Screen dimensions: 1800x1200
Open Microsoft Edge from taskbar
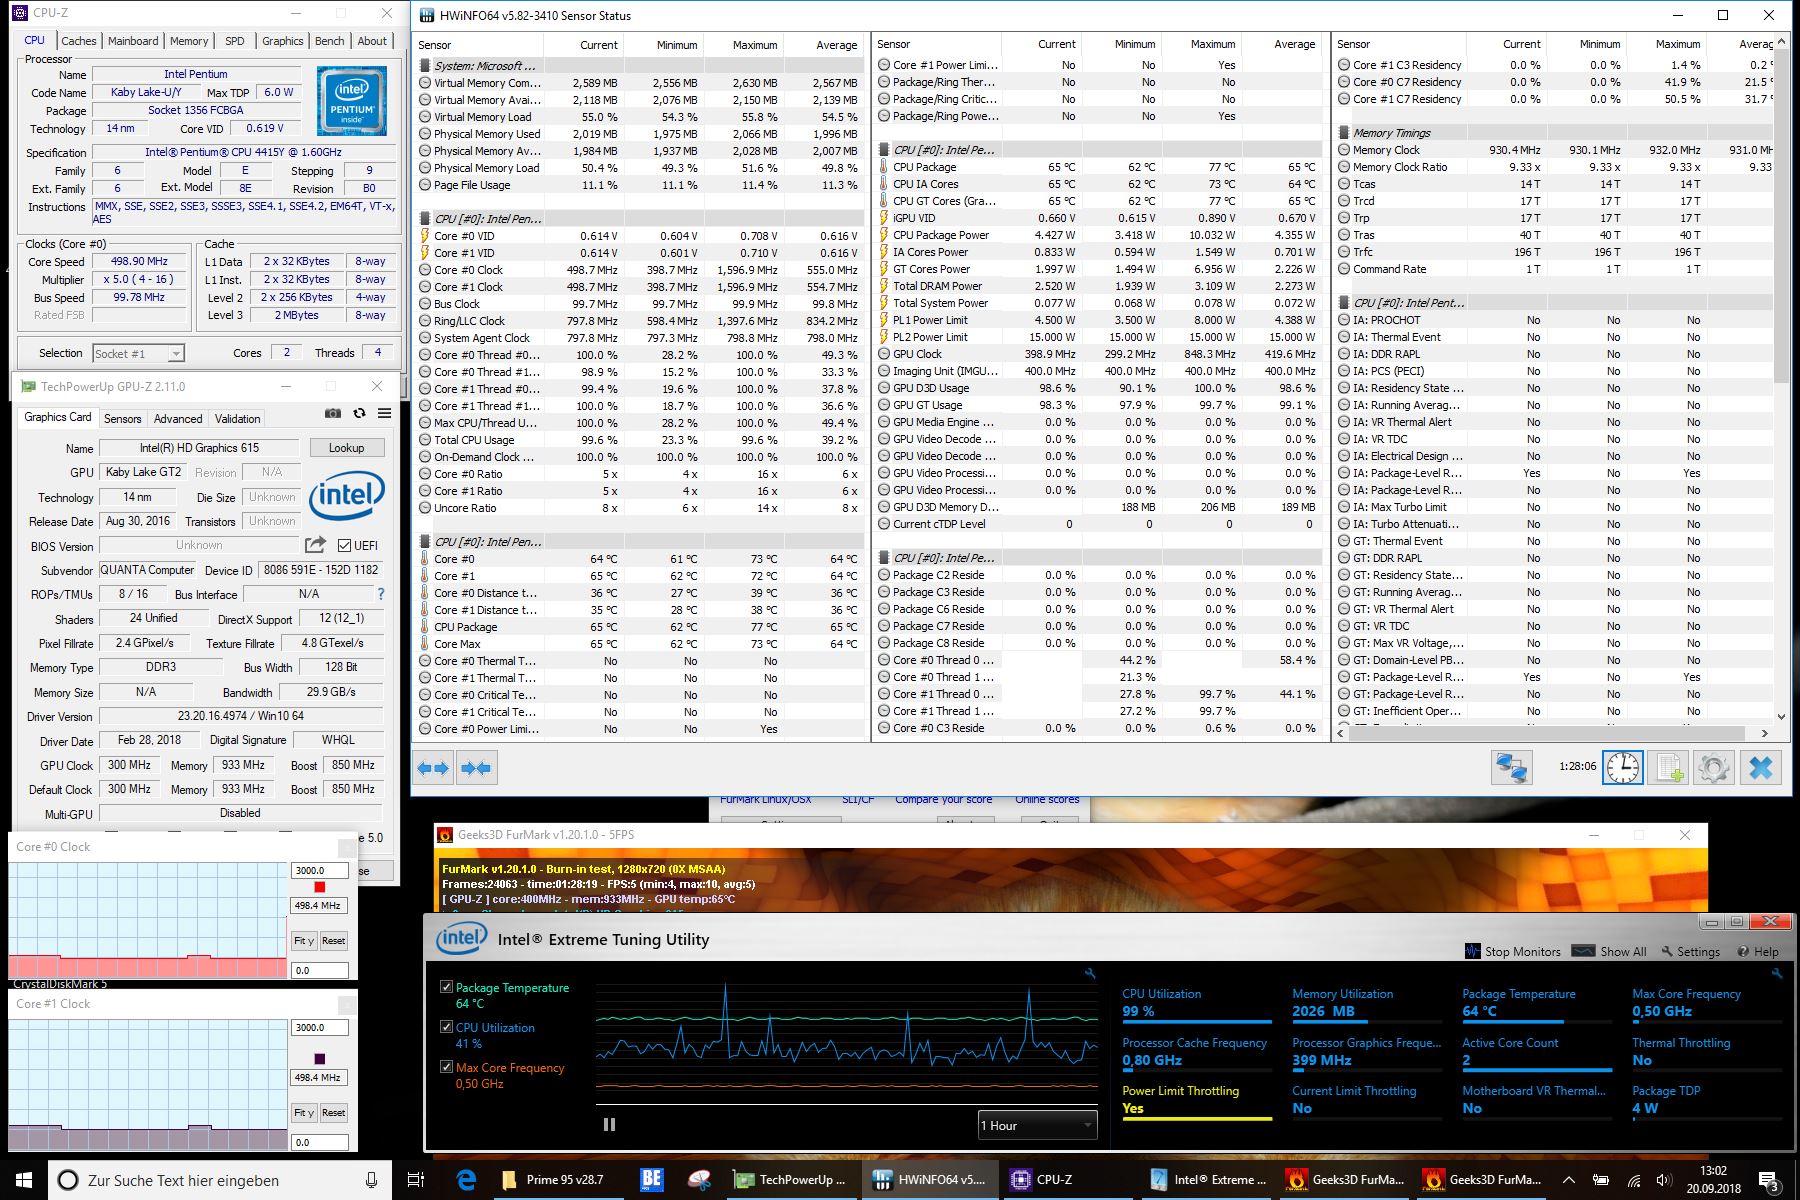466,1180
